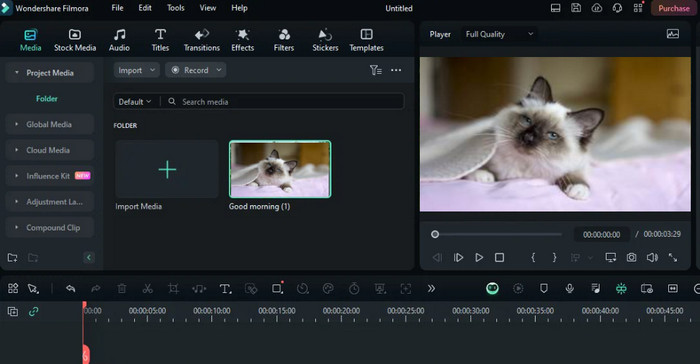The image size is (700, 364).
Task: Expand the Global Media section
Action: tap(50, 125)
